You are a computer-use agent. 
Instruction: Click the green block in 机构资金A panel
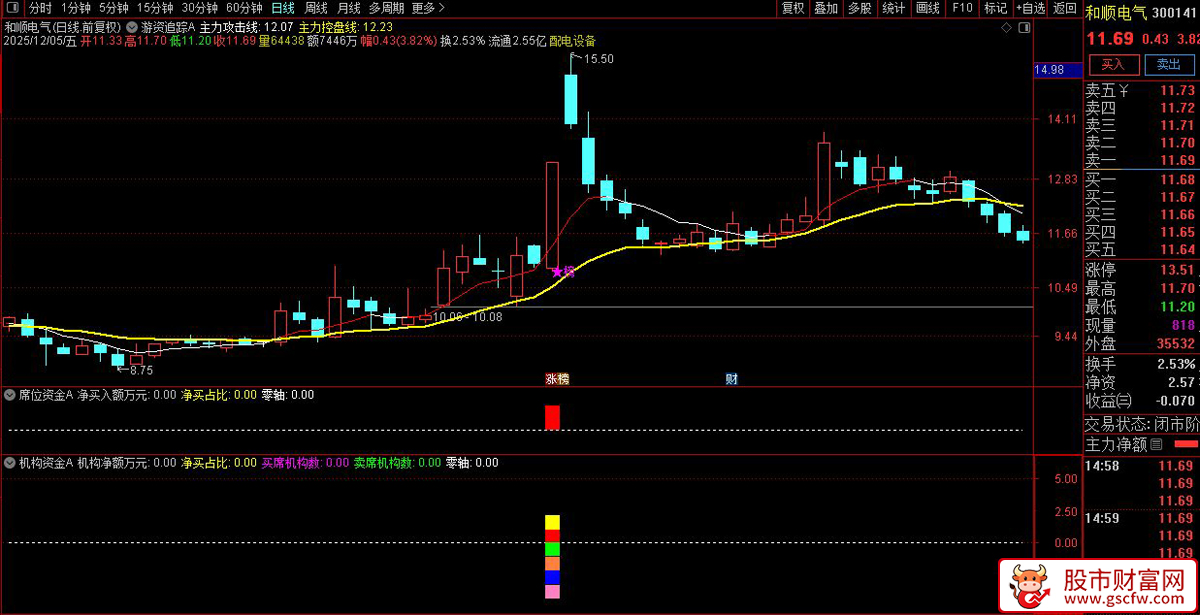click(552, 550)
